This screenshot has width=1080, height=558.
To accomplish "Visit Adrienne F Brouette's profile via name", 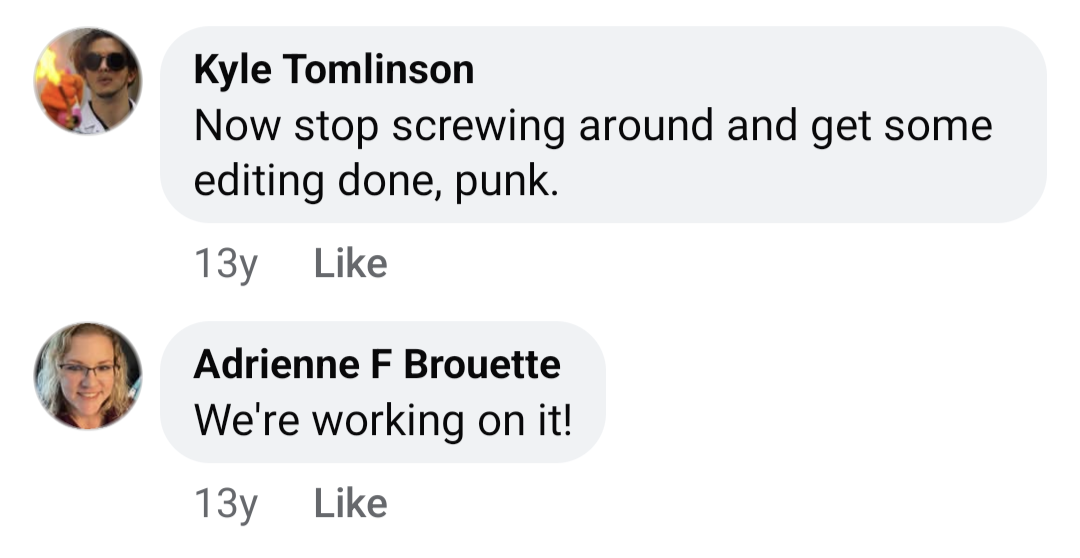I will (377, 364).
